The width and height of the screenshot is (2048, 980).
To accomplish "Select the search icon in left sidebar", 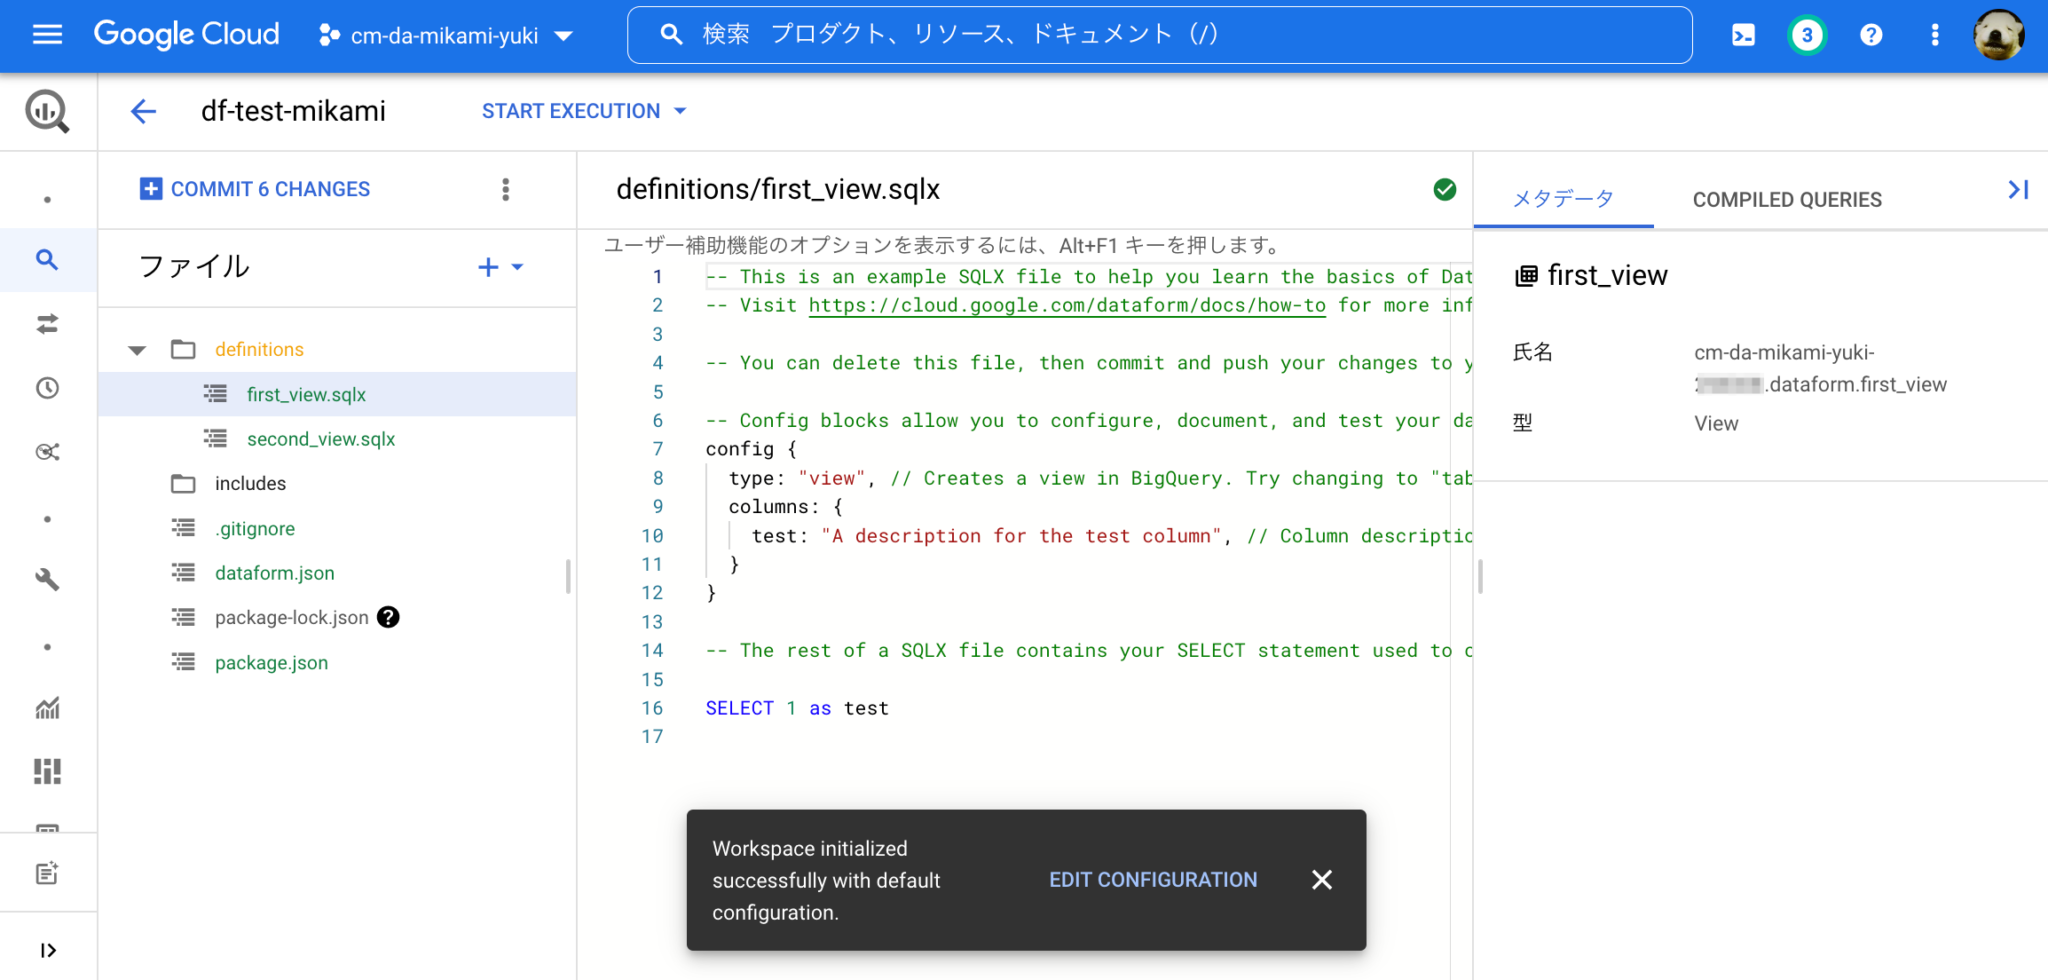I will (47, 260).
